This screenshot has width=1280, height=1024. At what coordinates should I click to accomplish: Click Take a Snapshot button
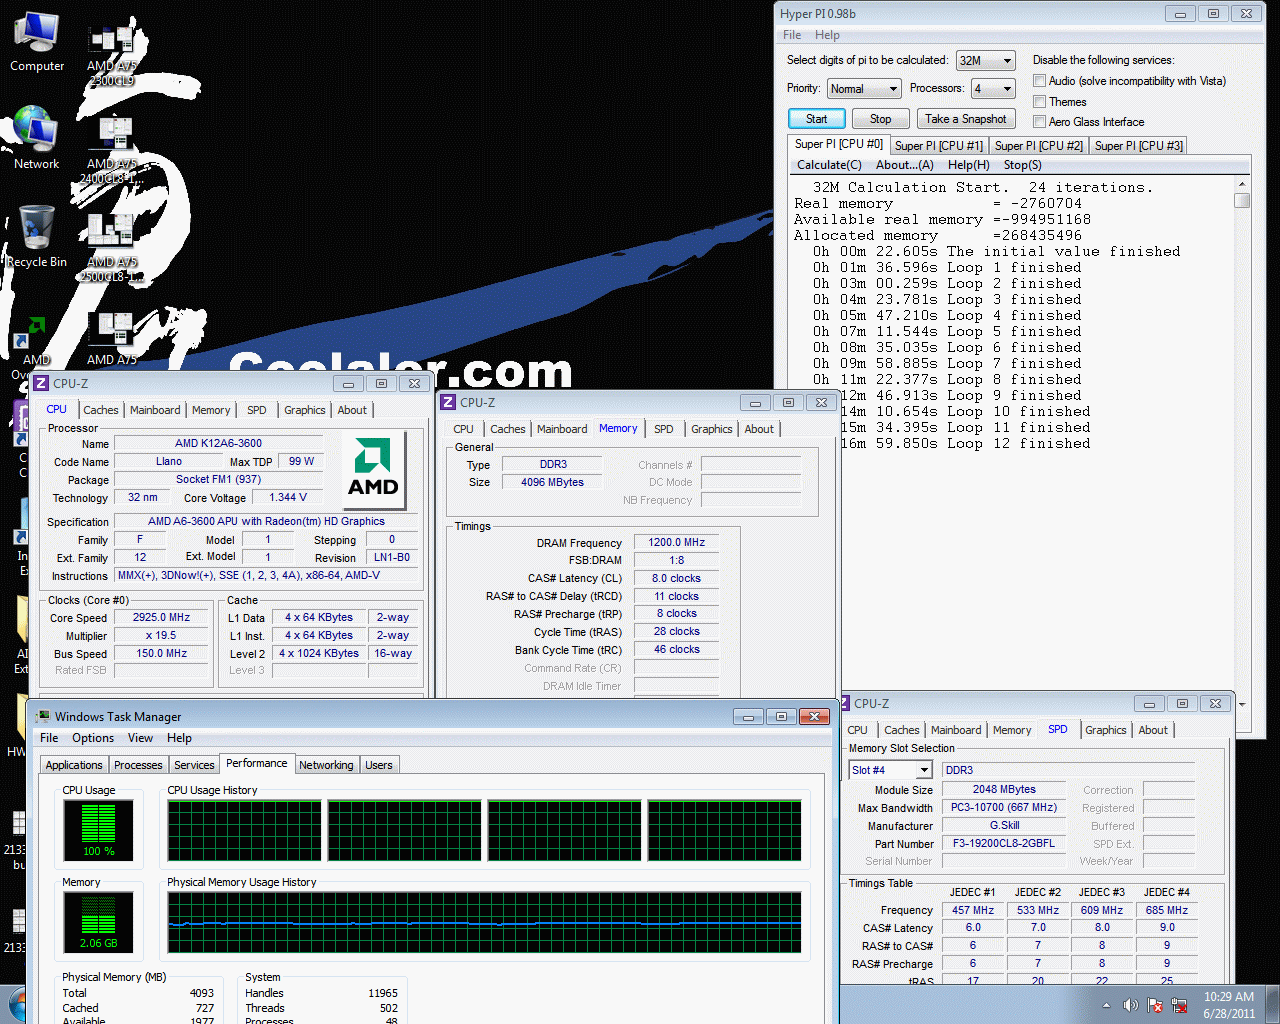(965, 119)
